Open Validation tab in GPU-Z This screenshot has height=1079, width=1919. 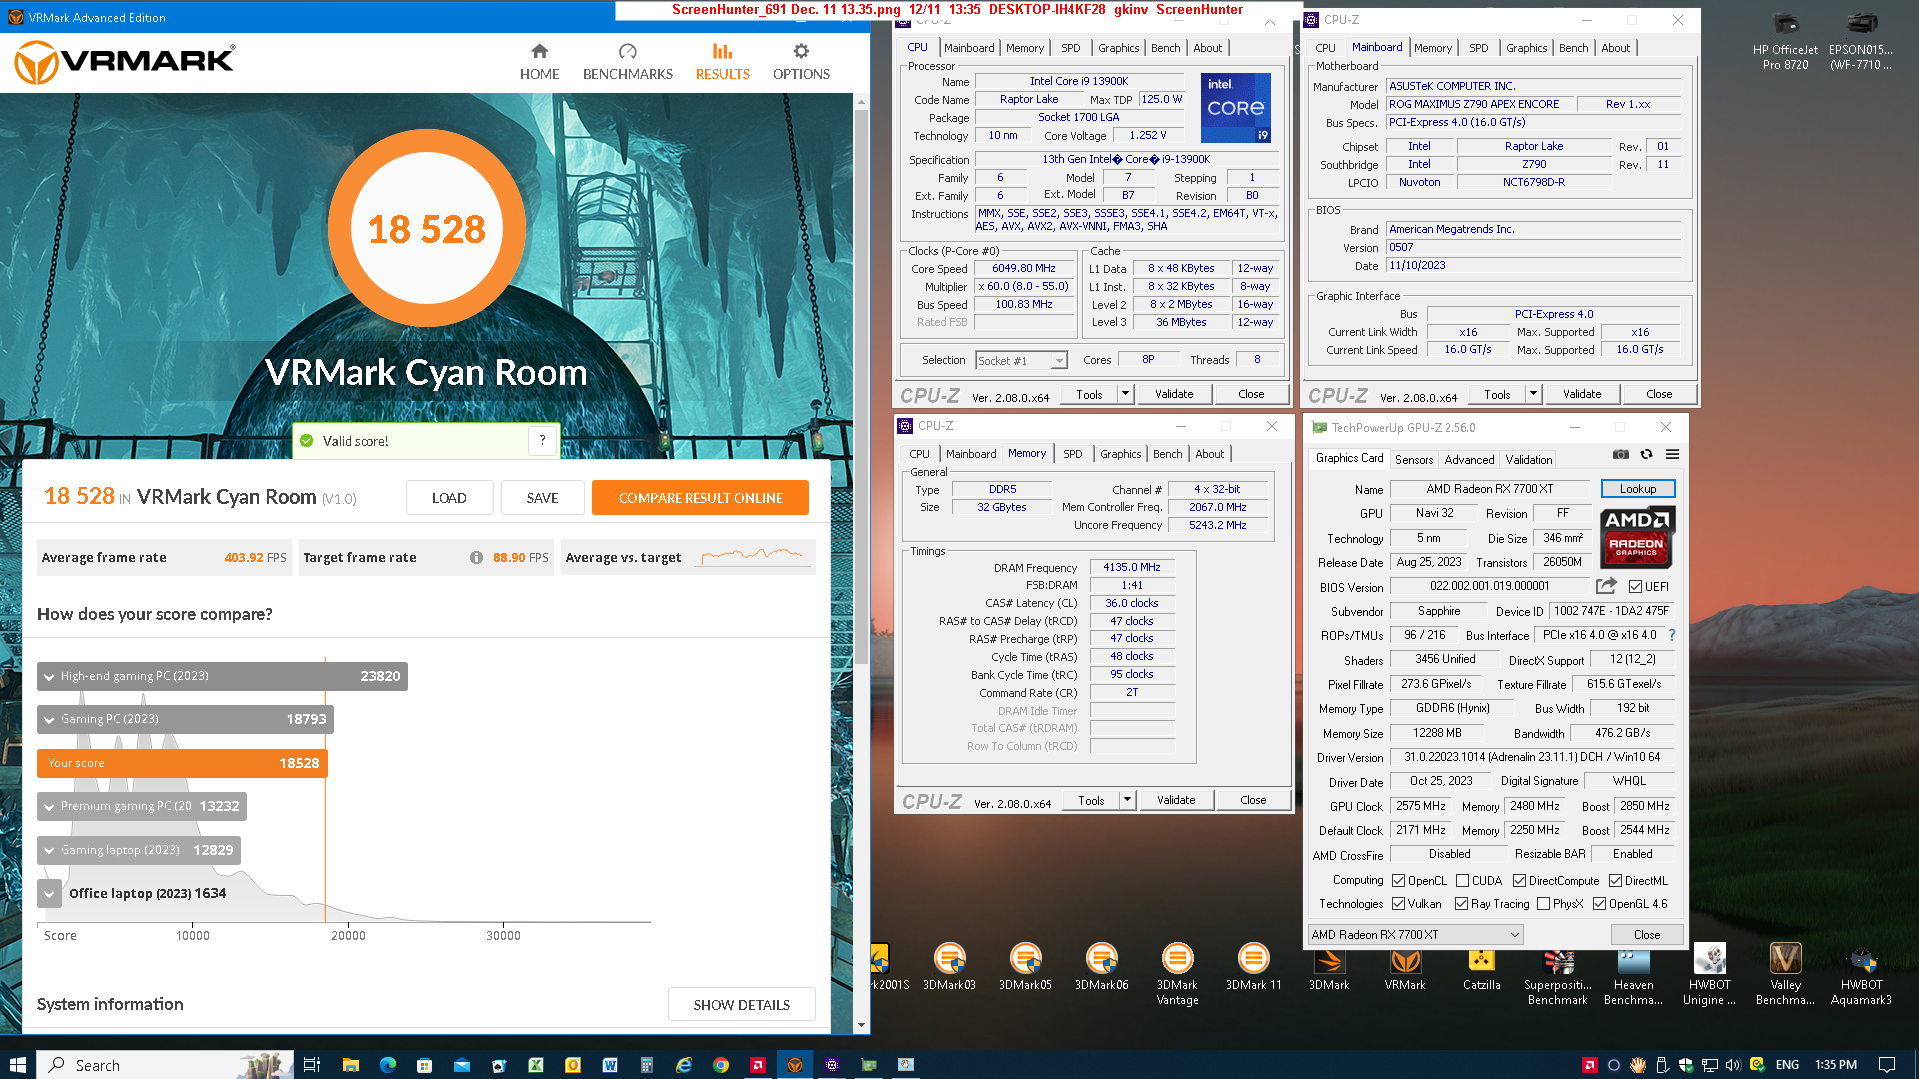tap(1529, 459)
